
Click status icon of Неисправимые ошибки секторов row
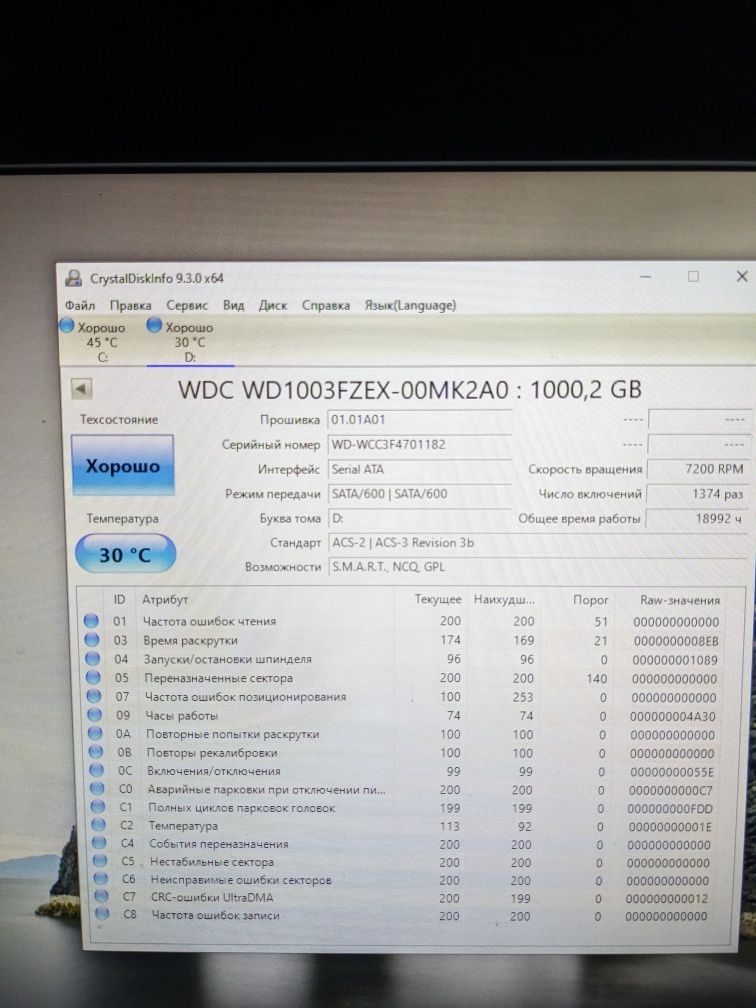pos(100,878)
